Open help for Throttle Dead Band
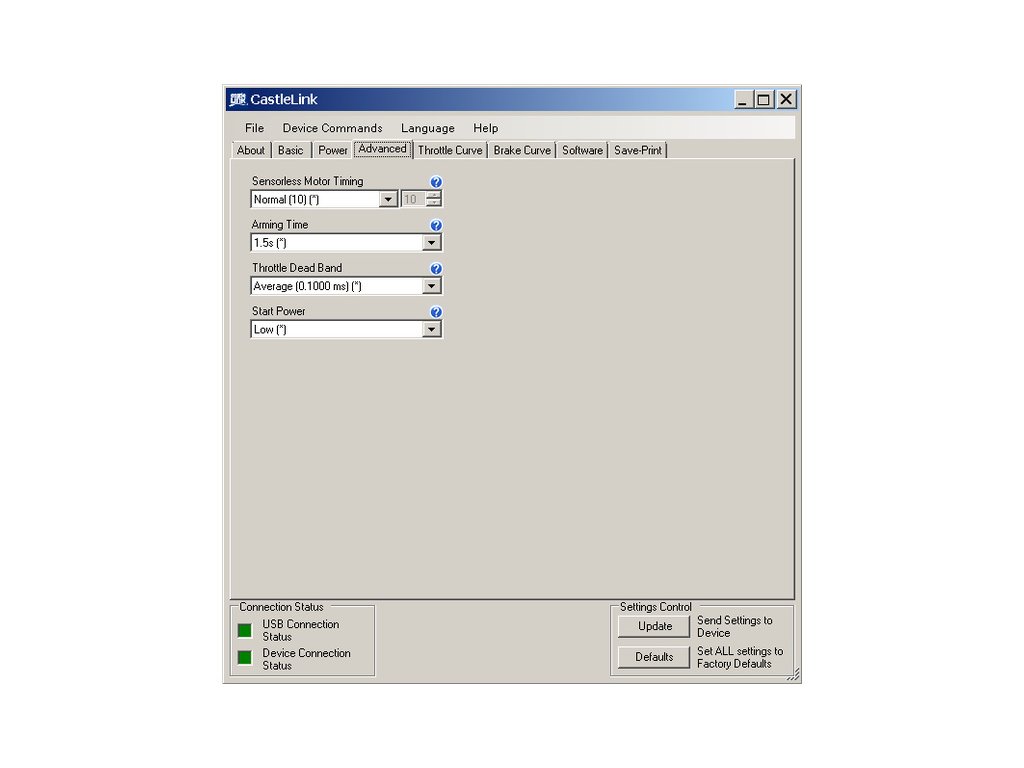 [436, 268]
